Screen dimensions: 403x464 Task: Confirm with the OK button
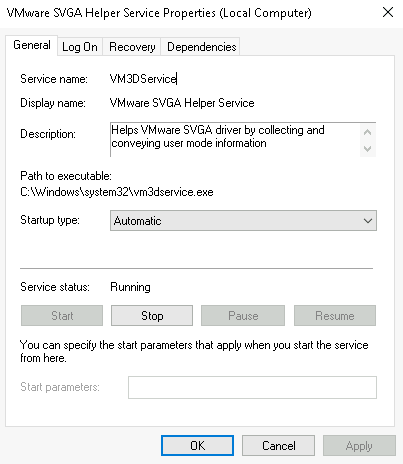pos(197,446)
